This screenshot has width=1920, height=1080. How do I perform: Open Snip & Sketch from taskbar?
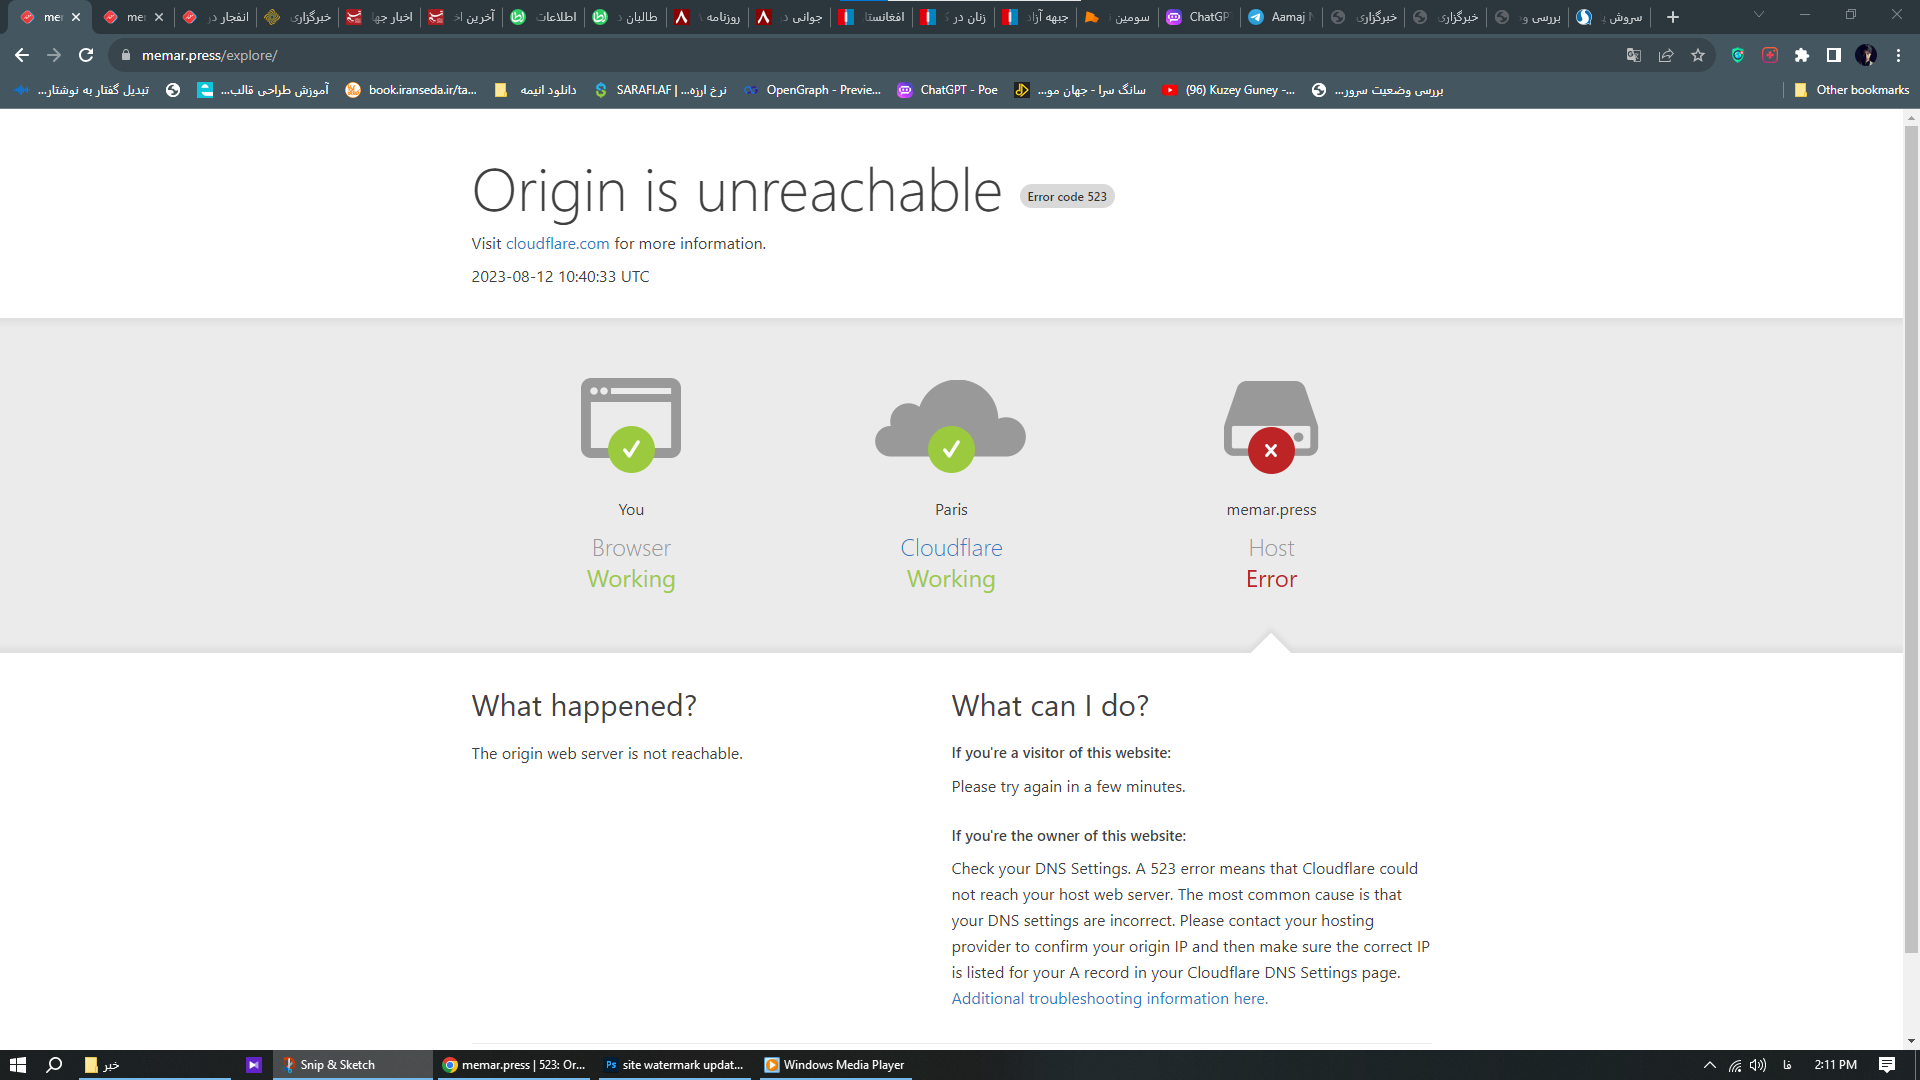336,1065
